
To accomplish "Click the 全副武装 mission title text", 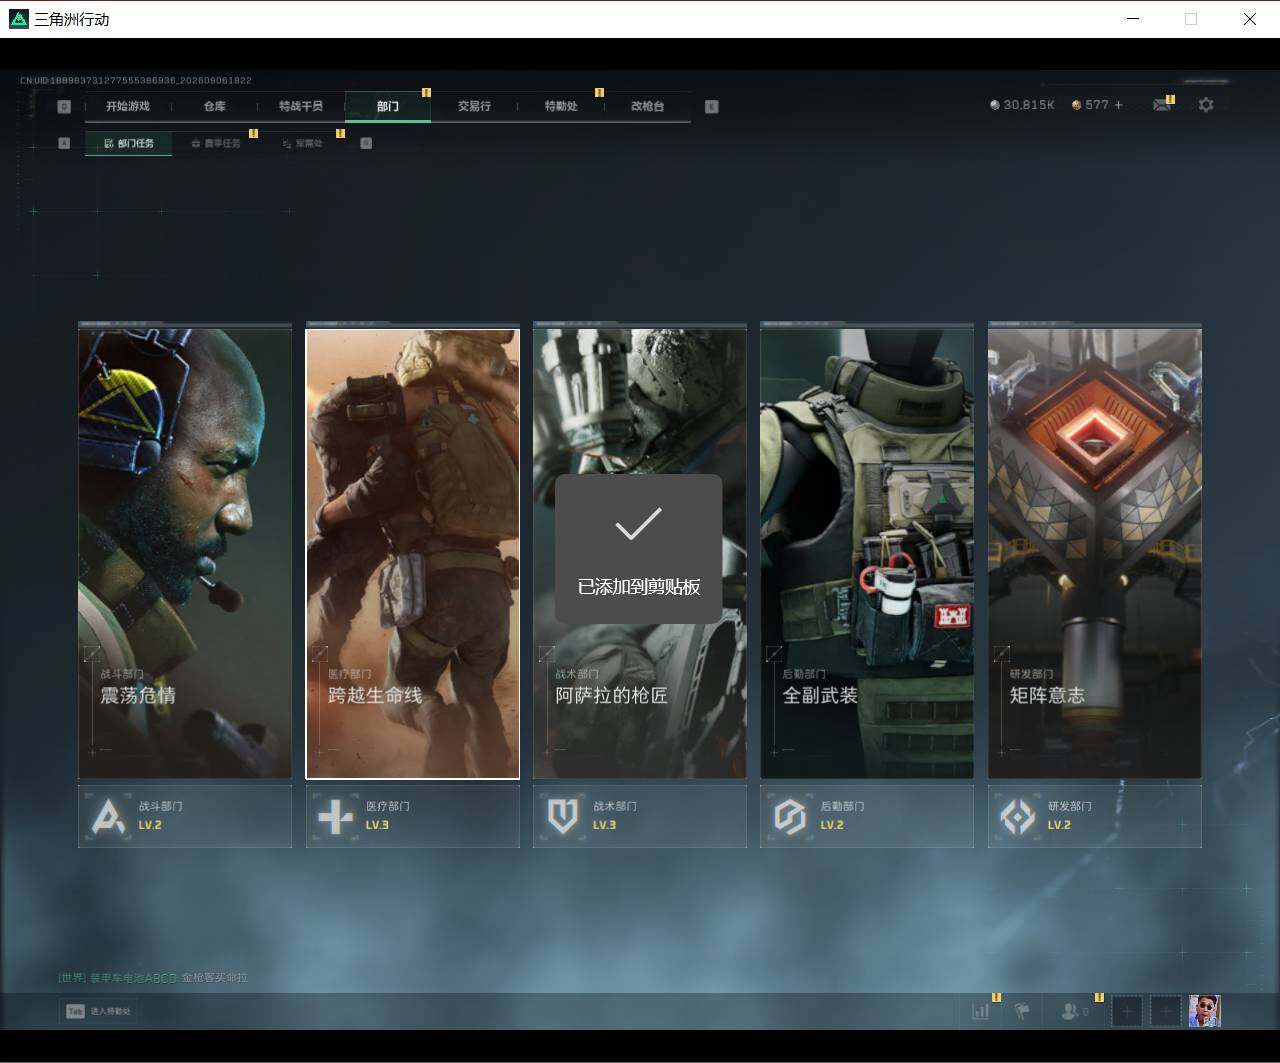I will tap(820, 695).
